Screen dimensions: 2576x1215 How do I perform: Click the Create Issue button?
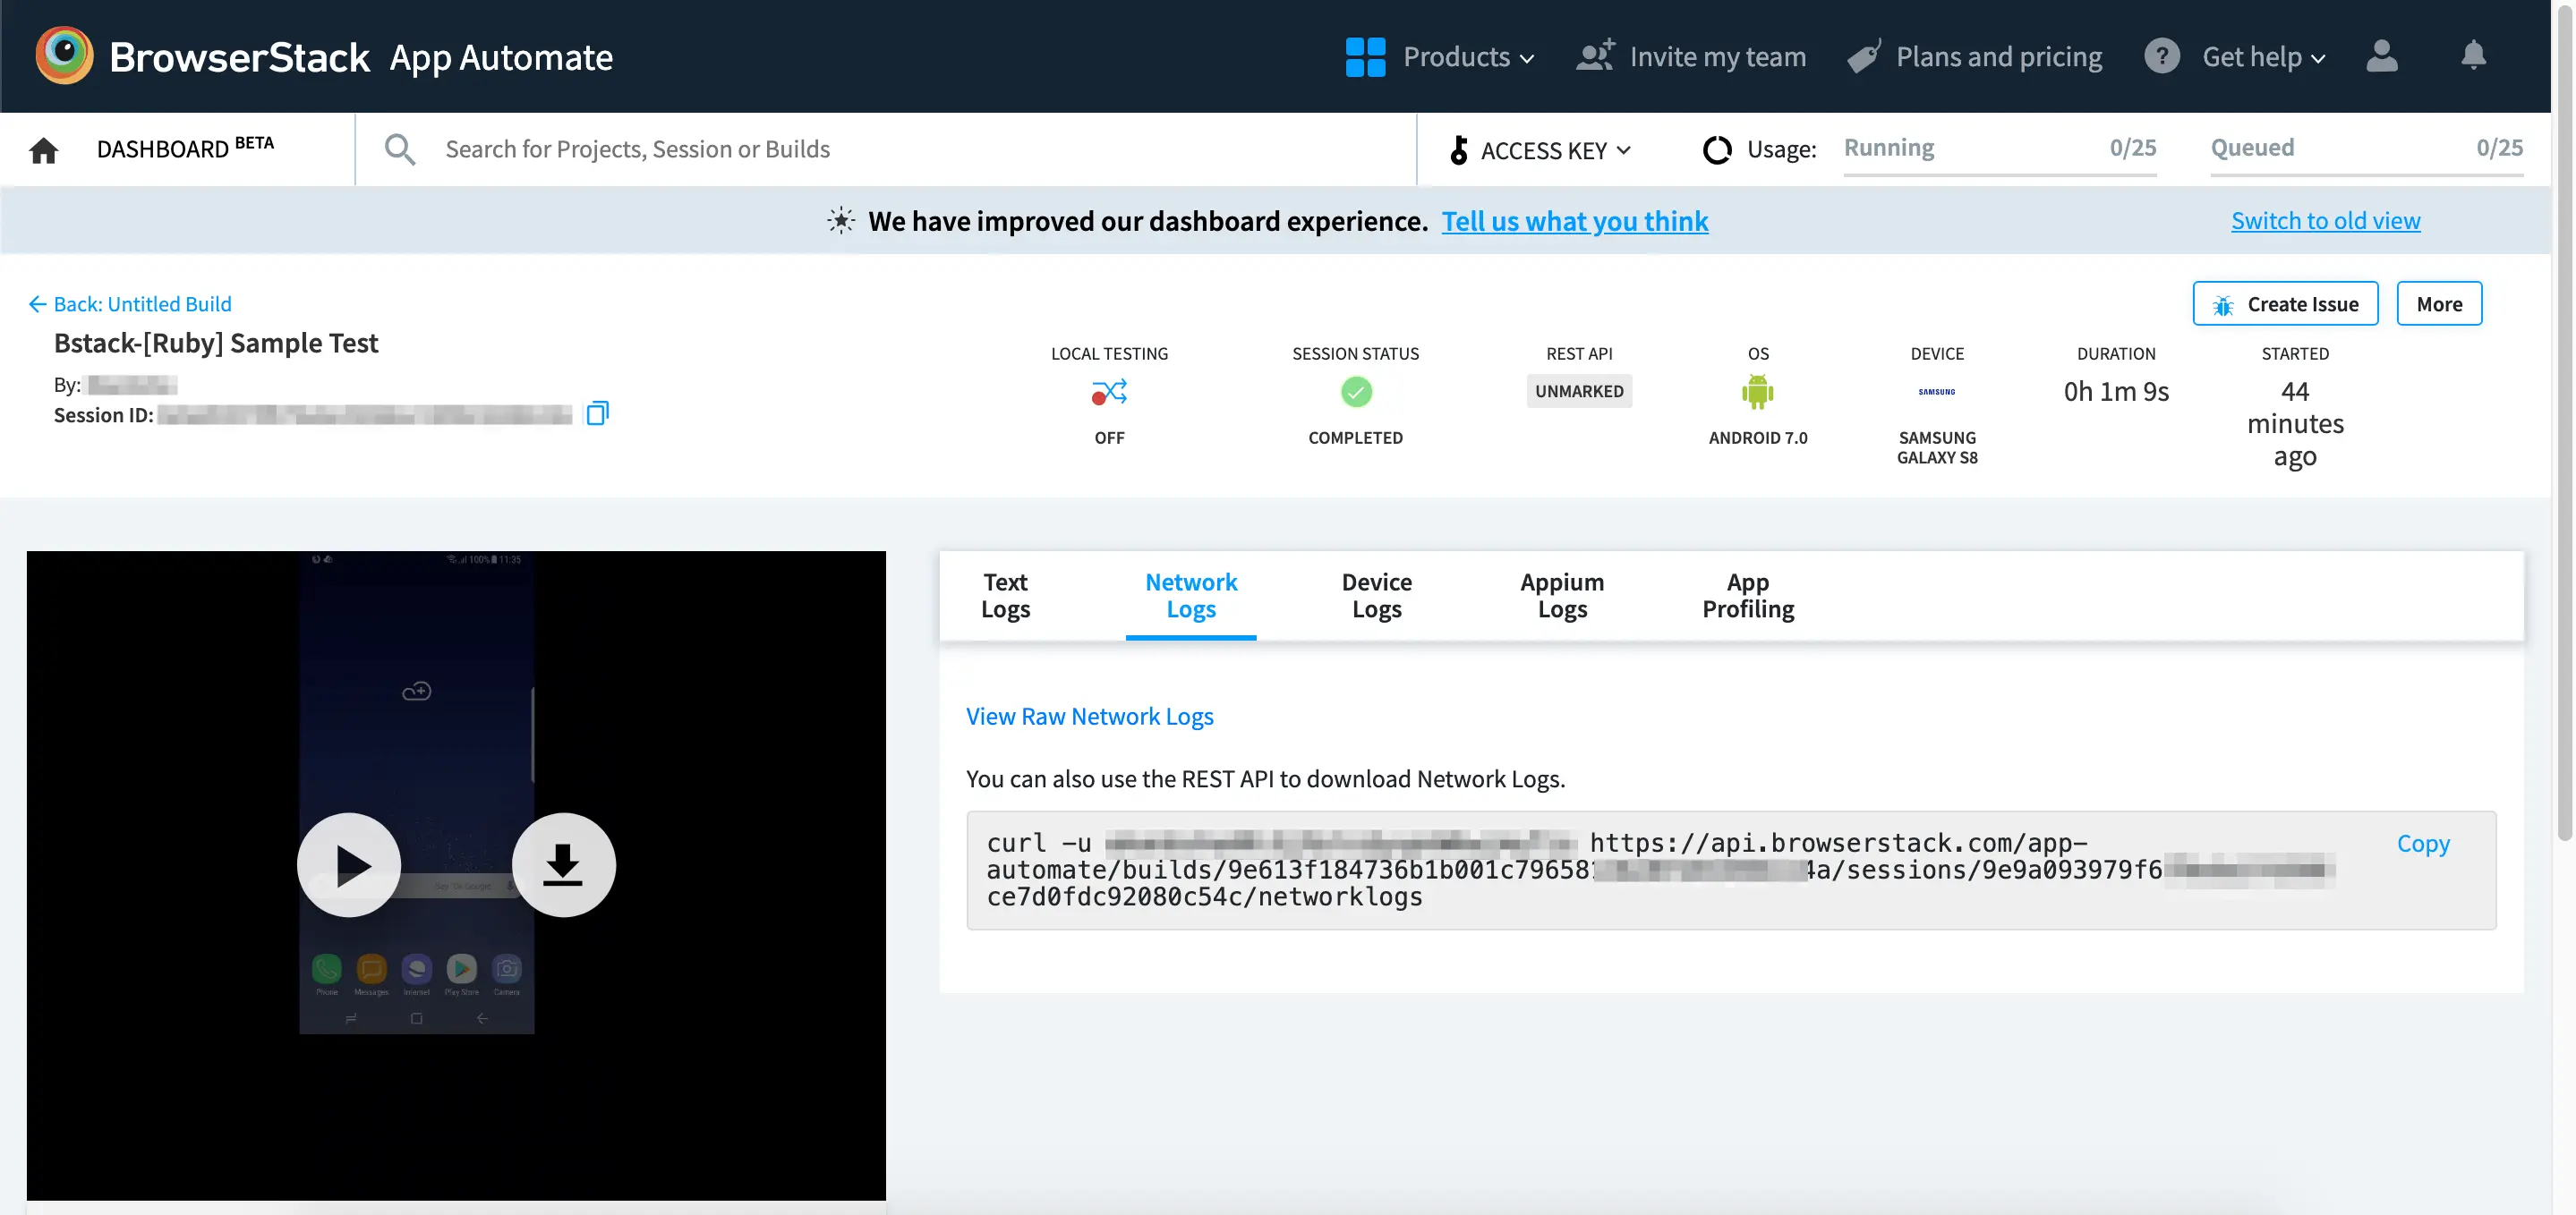[x=2285, y=304]
